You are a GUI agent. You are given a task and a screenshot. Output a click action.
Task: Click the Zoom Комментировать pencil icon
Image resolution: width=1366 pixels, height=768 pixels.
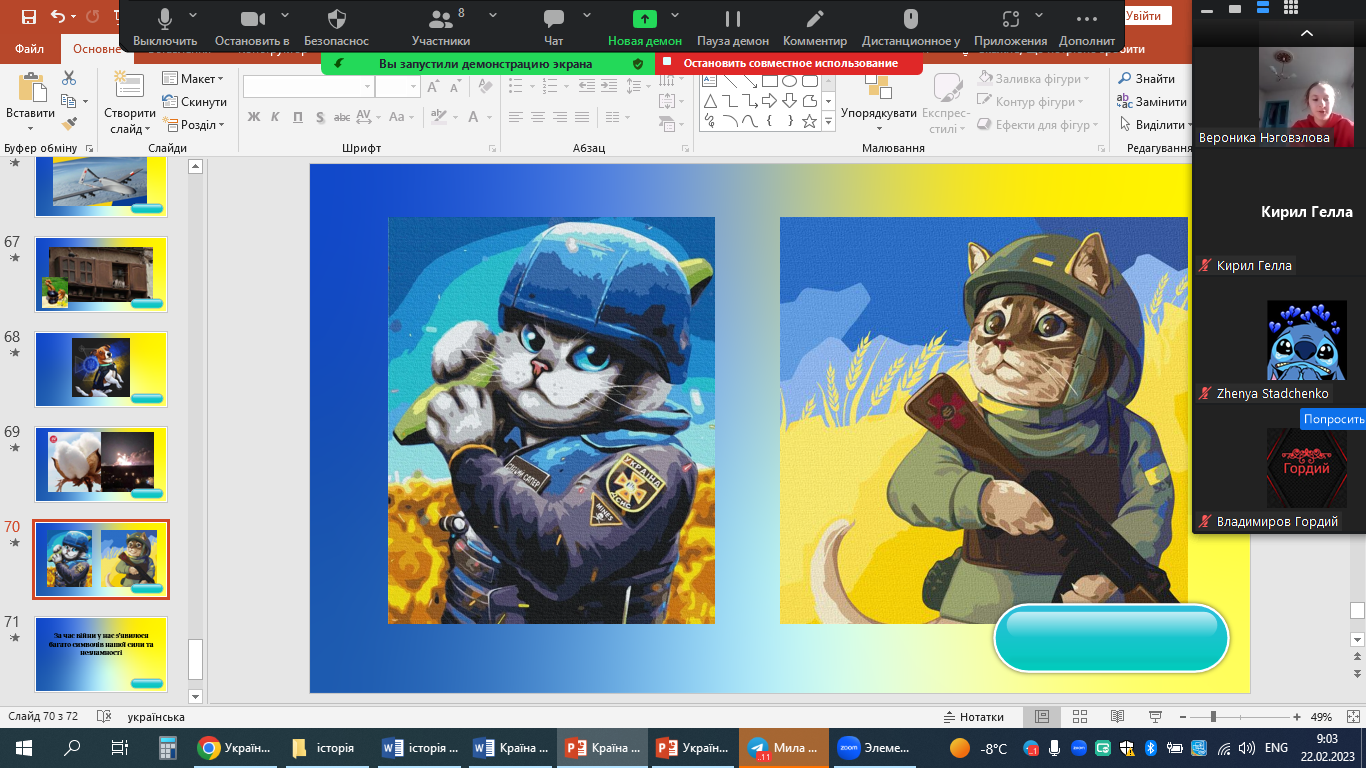(x=815, y=27)
